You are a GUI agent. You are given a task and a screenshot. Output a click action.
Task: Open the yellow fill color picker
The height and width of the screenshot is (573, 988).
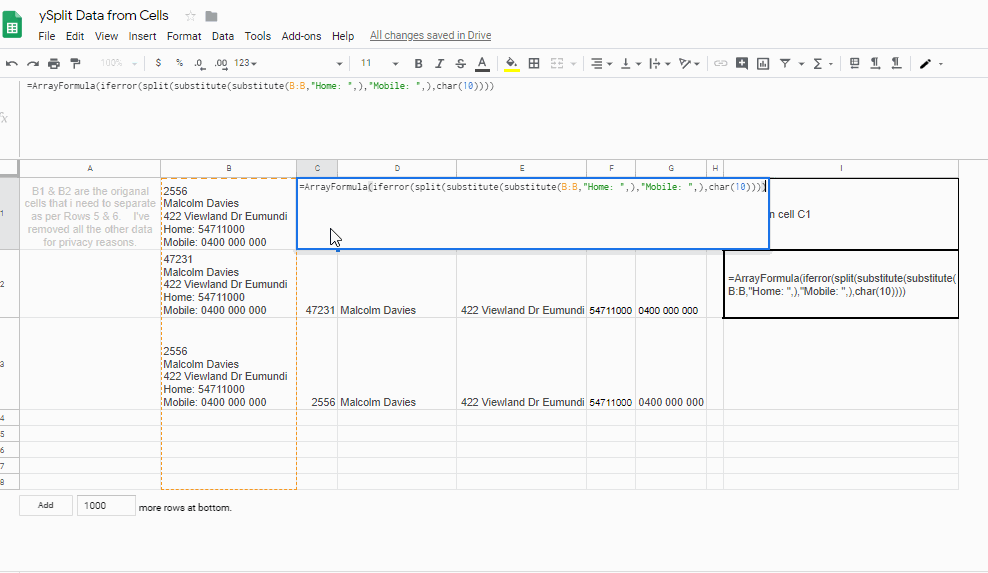tap(512, 64)
